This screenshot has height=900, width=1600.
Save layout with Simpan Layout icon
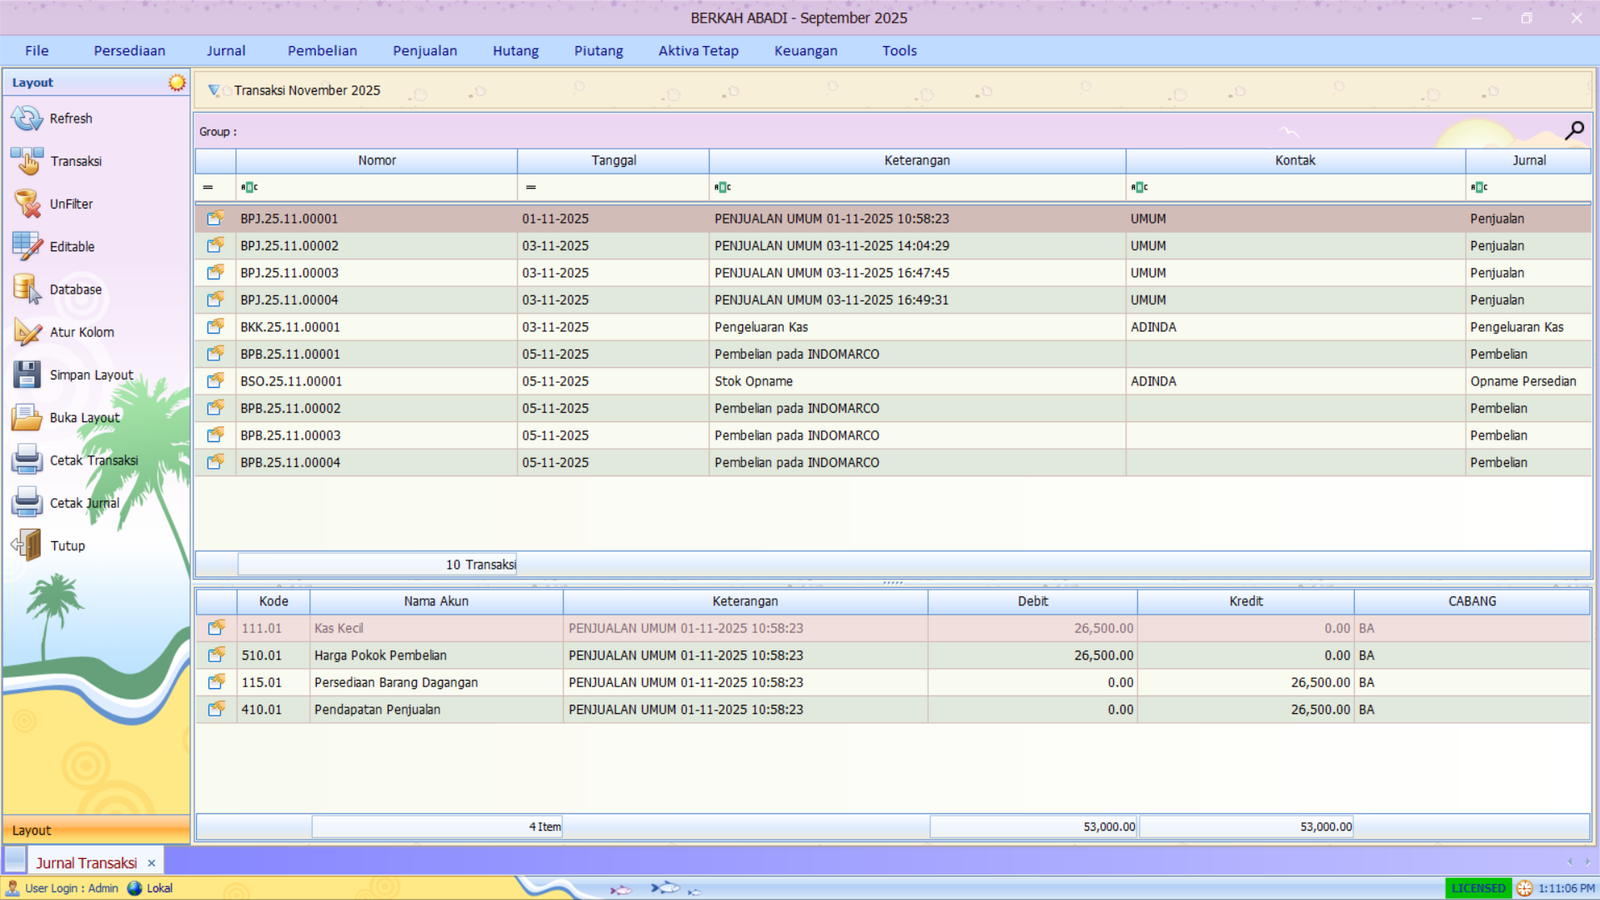[27, 375]
